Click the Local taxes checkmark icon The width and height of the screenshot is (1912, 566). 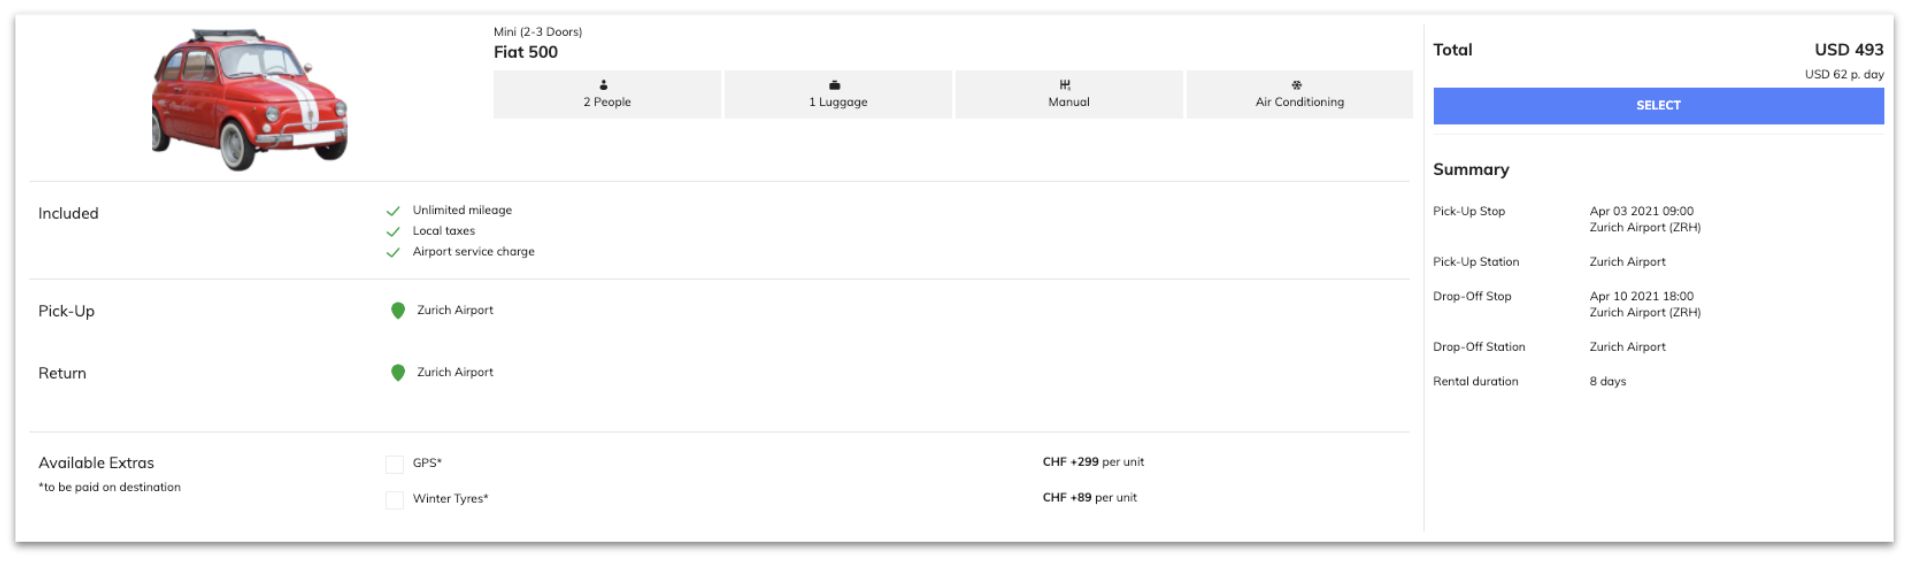(x=393, y=232)
